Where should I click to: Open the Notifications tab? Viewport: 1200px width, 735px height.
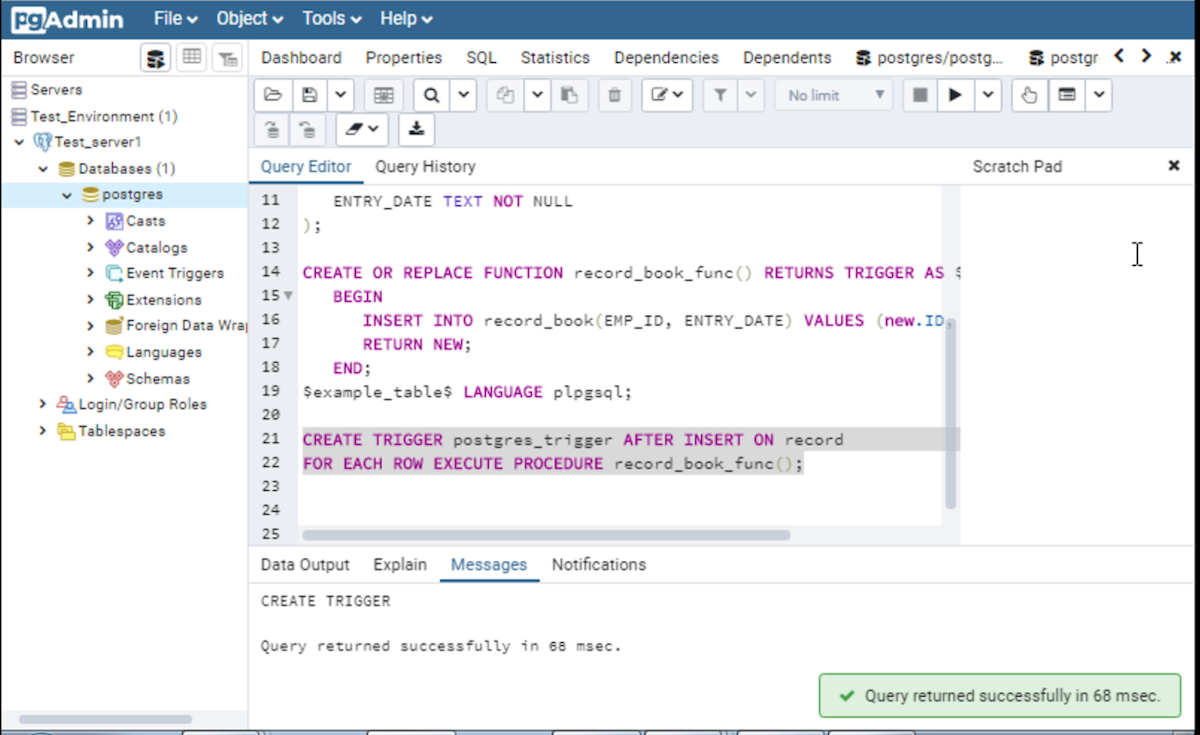598,565
